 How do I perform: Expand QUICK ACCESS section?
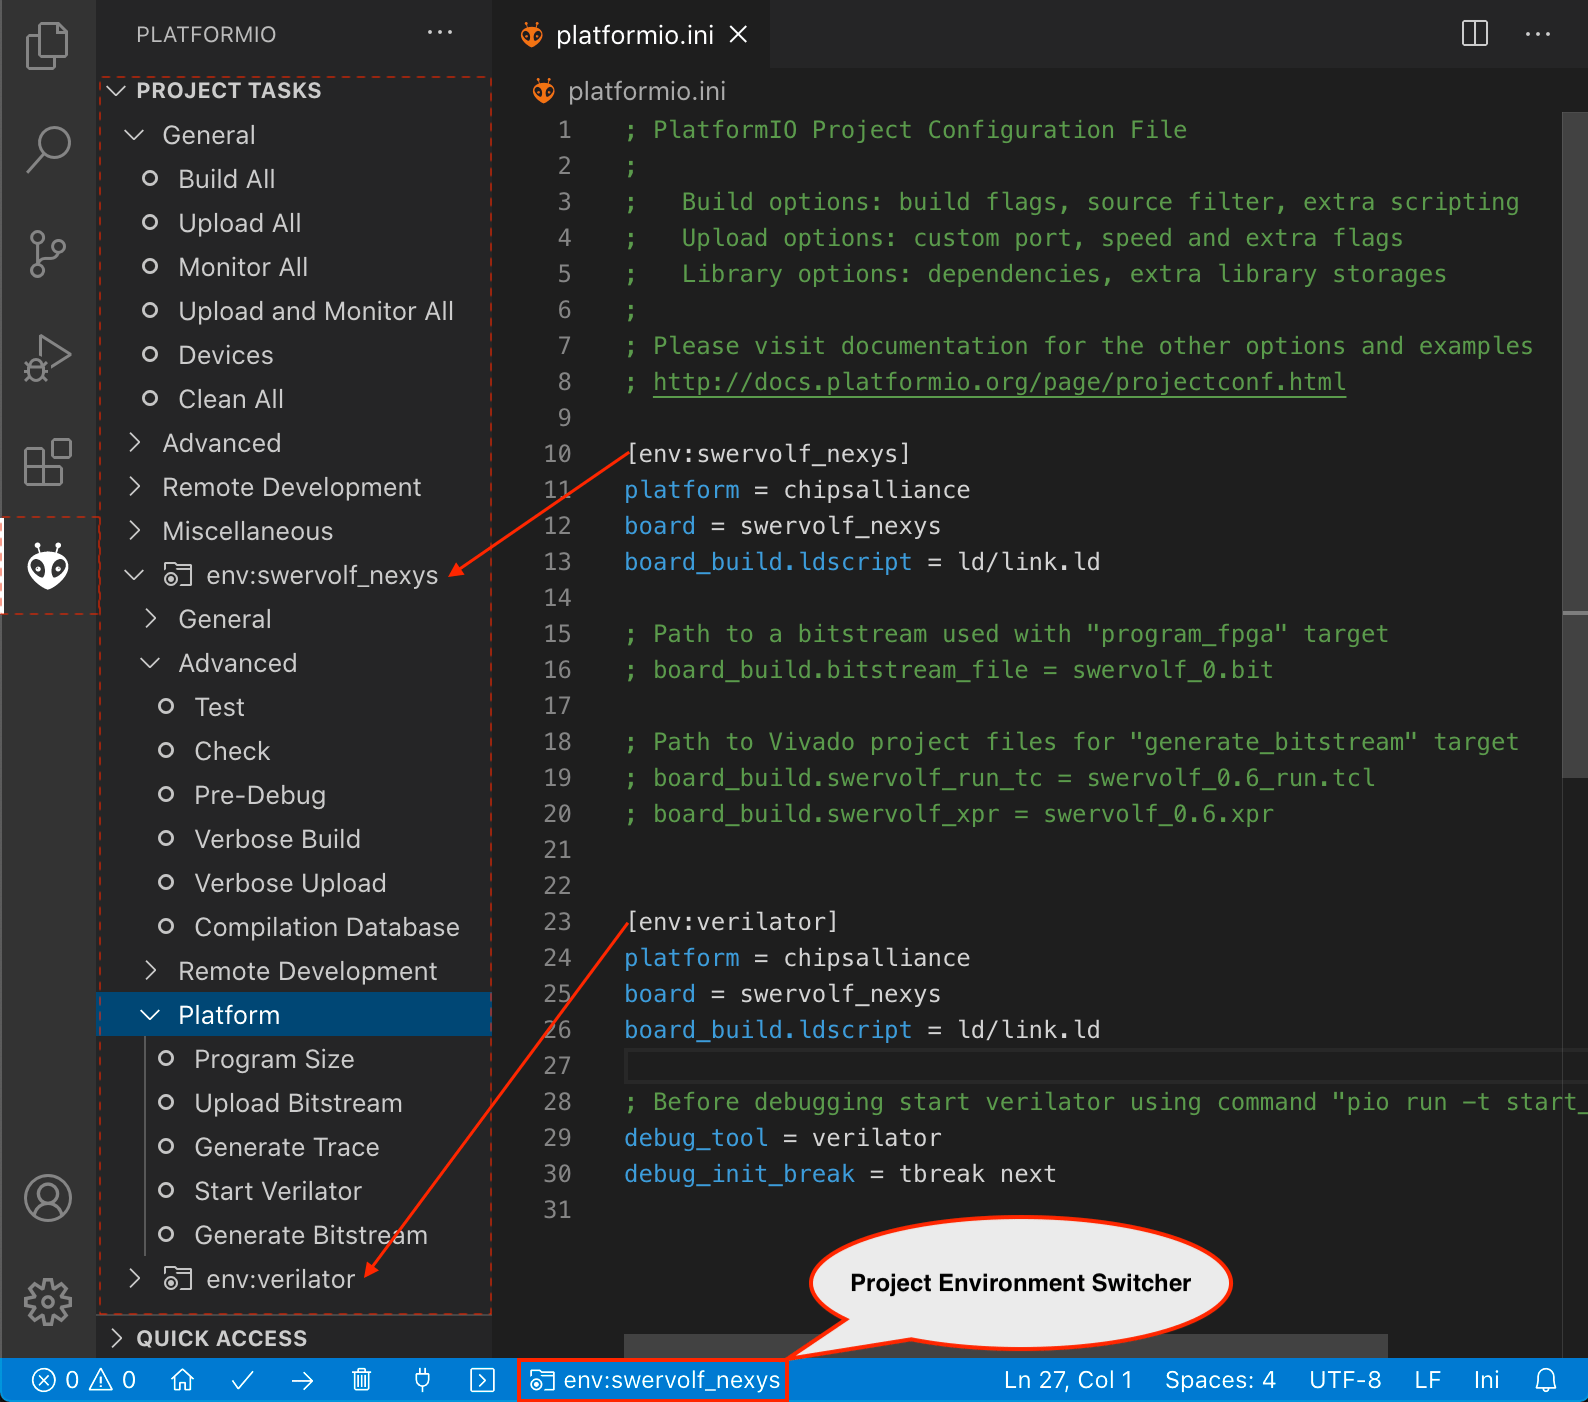click(x=295, y=1338)
